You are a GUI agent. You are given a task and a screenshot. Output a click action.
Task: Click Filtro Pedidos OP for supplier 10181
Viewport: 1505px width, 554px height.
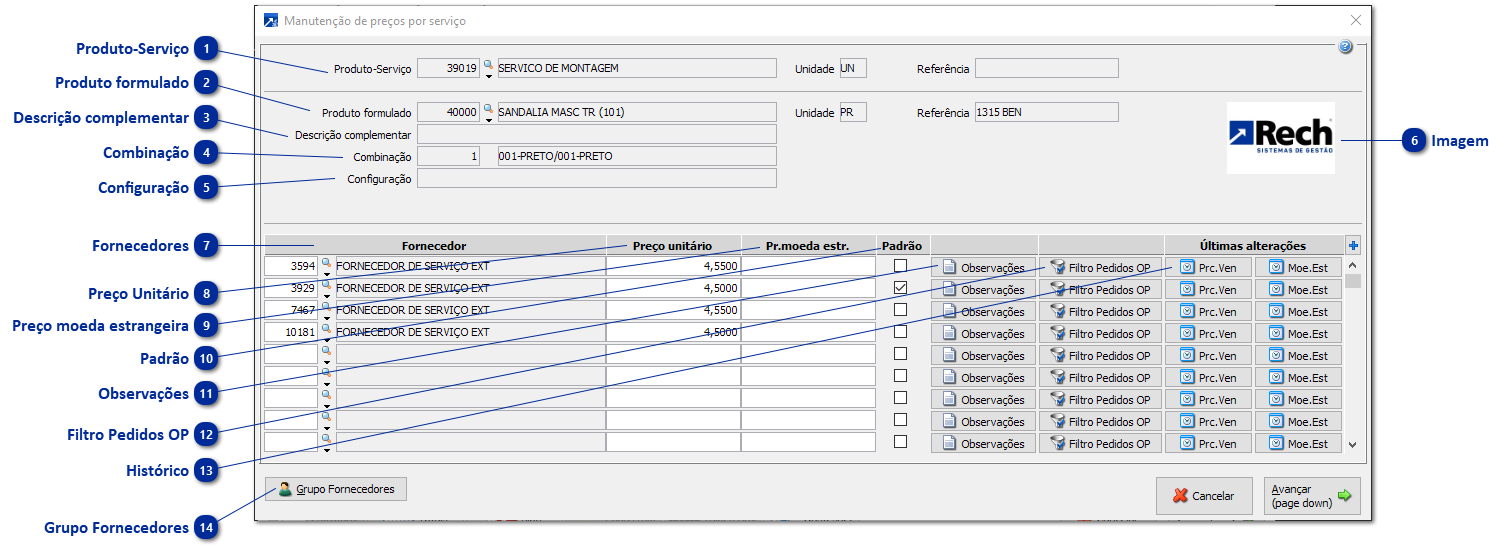point(1100,334)
